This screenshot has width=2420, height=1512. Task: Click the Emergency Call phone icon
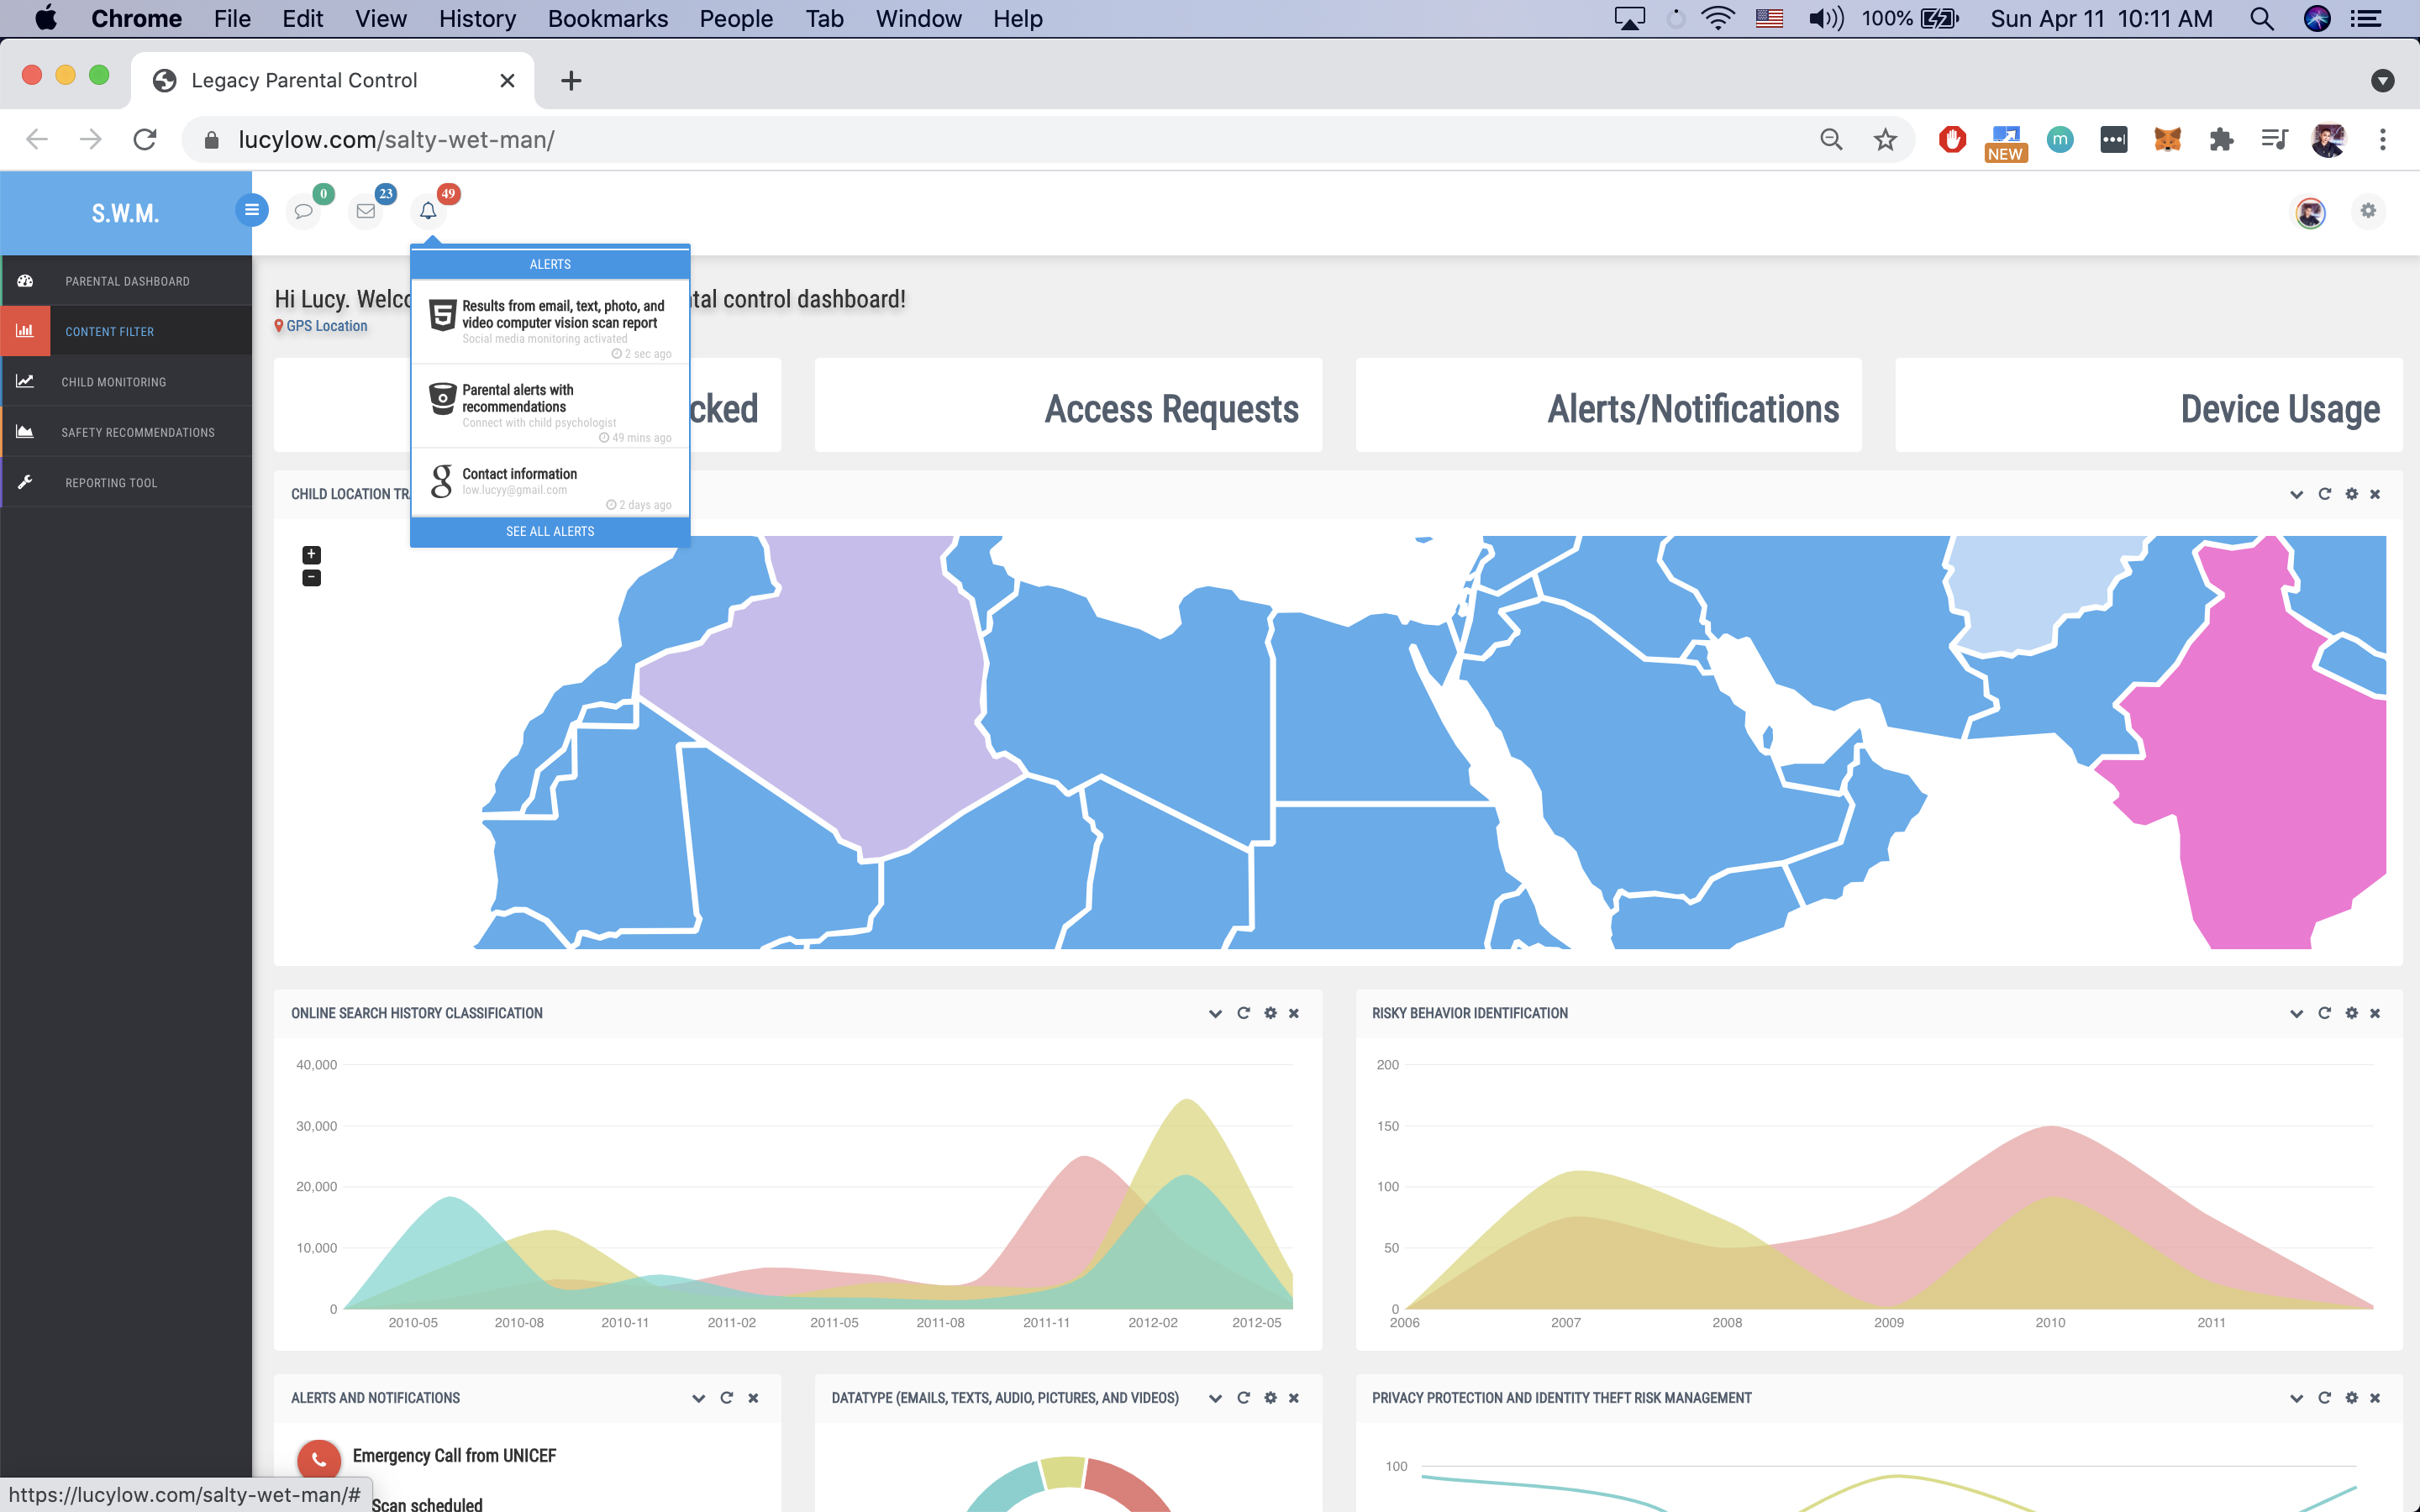(319, 1460)
